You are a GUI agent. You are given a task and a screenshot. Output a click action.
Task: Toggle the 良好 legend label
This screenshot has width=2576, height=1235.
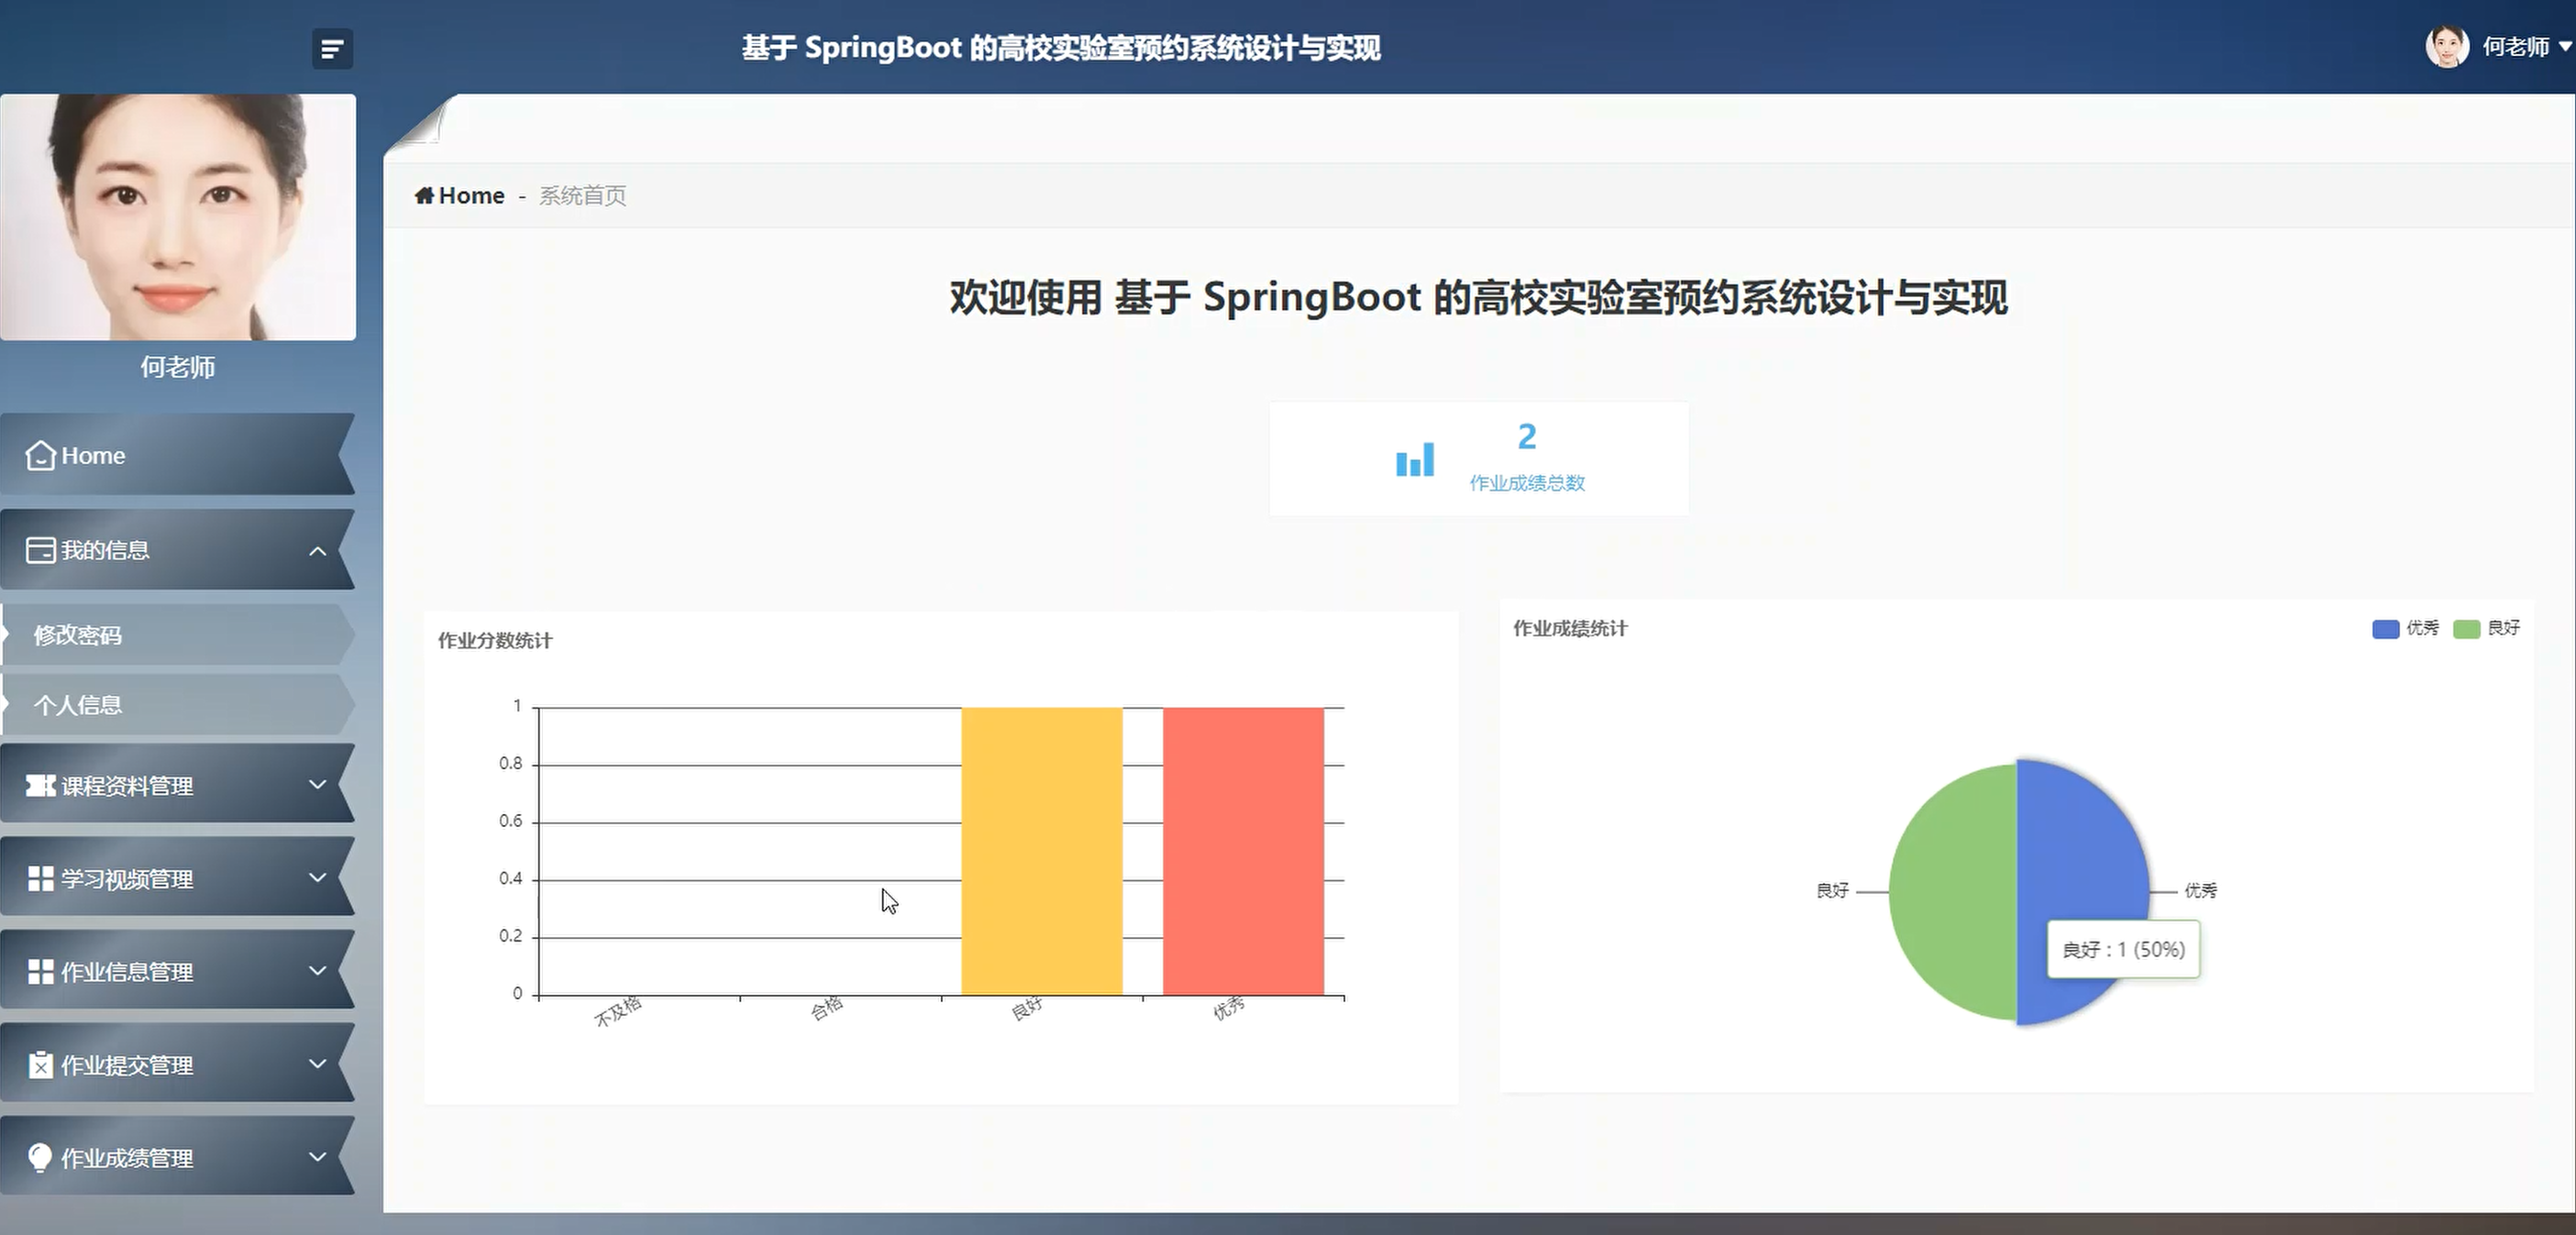2504,628
